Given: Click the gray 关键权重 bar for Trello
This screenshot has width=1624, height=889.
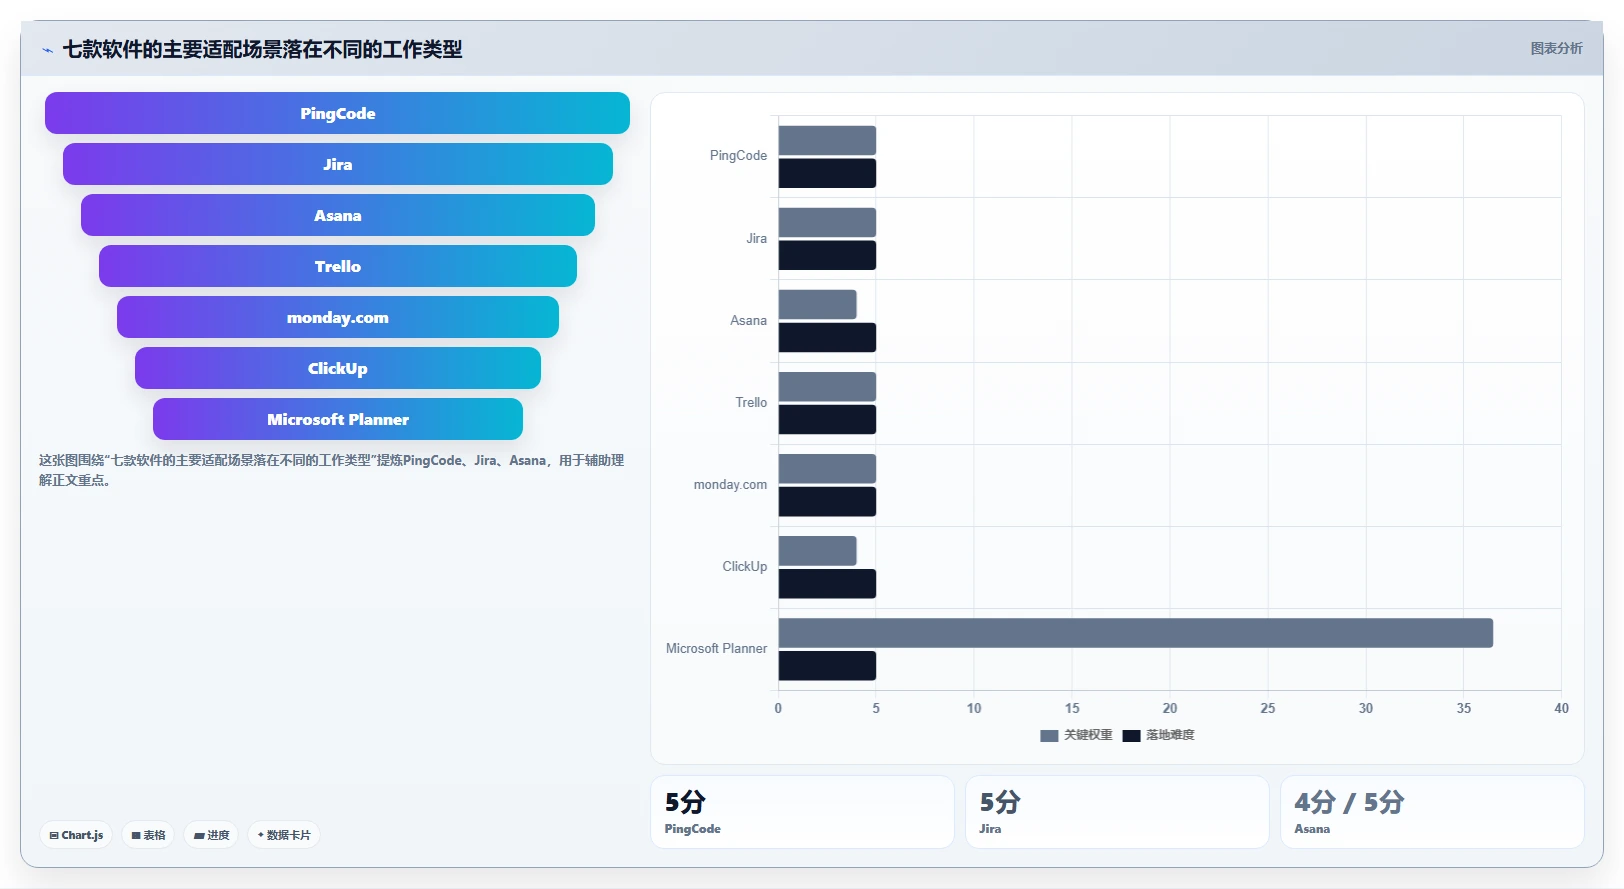Looking at the screenshot, I should click(827, 386).
